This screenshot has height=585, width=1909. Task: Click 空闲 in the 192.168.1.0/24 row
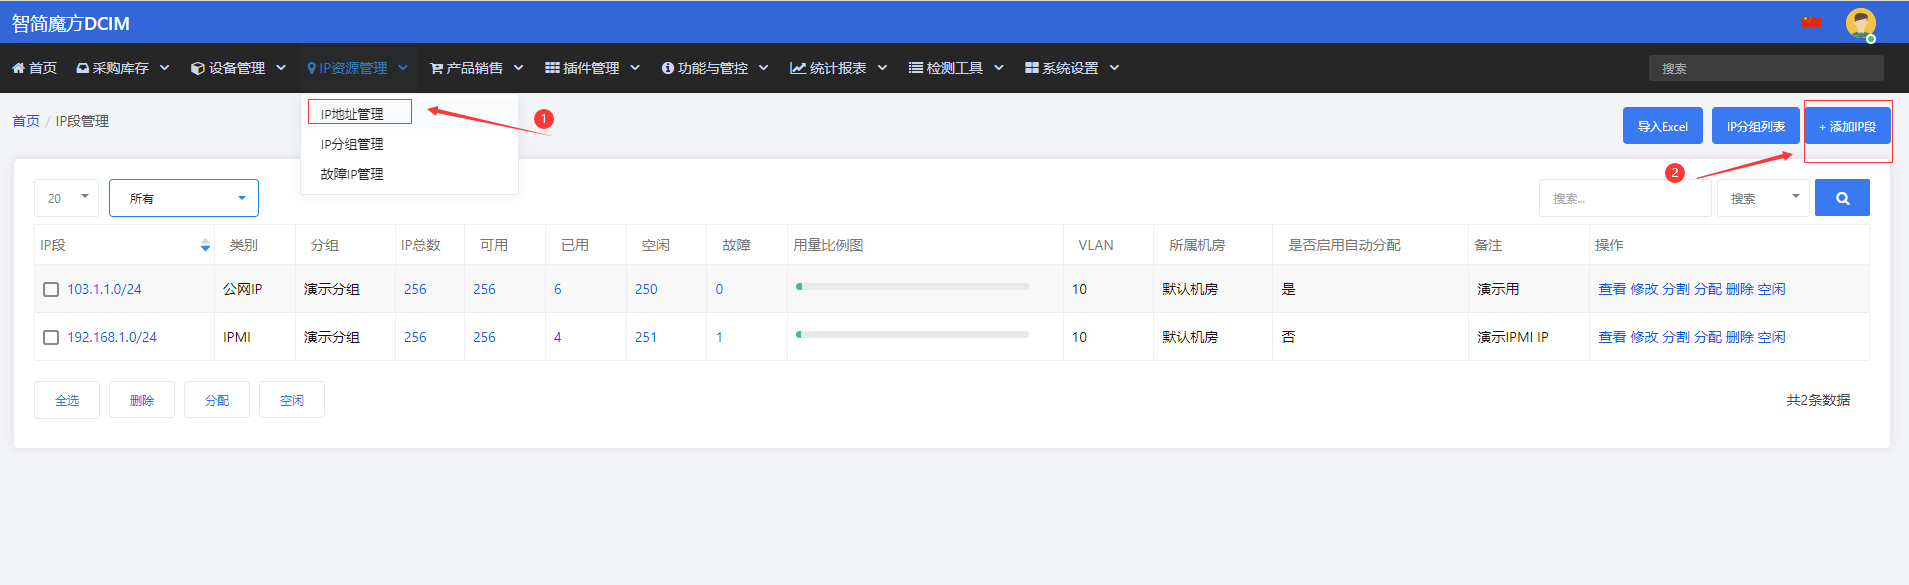1772,337
